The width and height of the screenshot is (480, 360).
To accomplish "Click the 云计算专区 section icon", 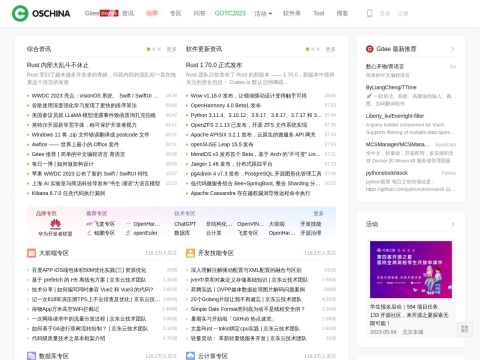I will coord(190,356).
